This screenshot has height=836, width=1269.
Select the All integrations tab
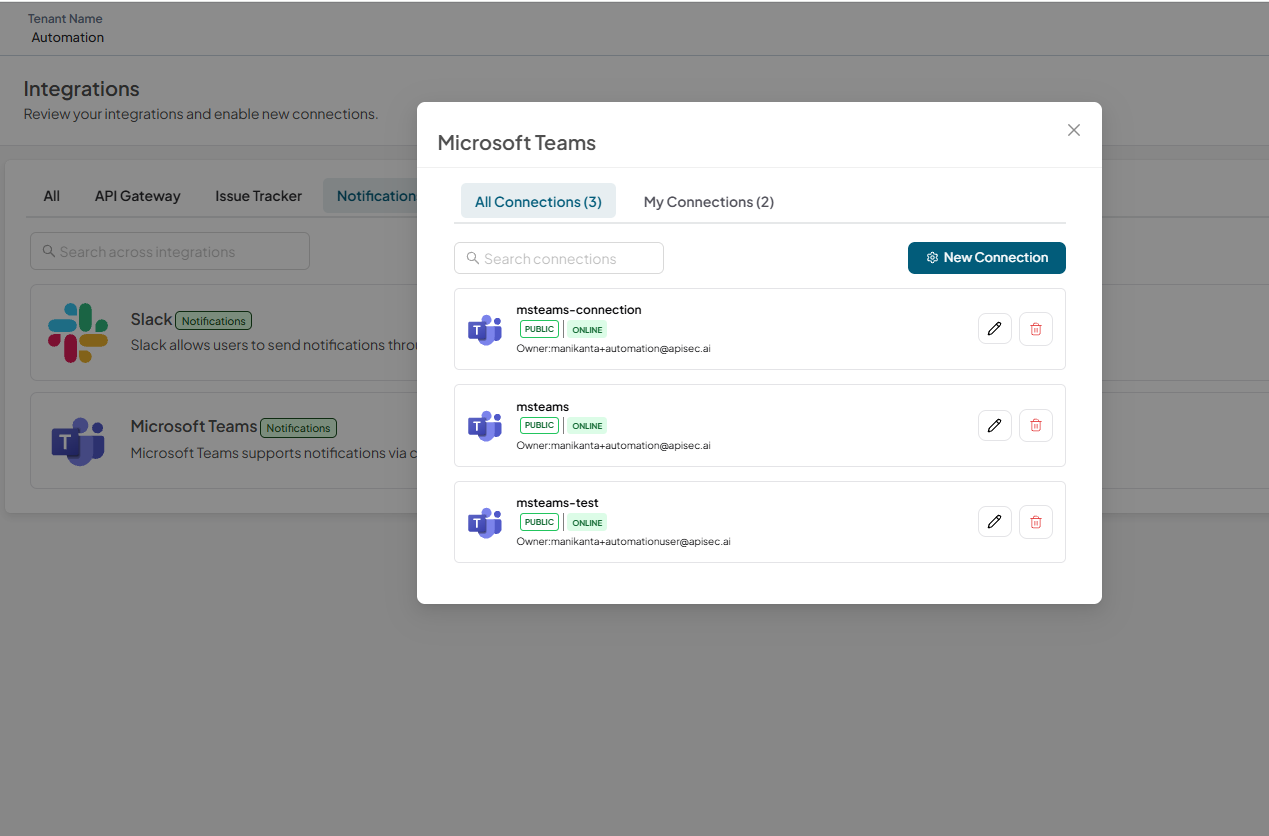pyautogui.click(x=52, y=196)
